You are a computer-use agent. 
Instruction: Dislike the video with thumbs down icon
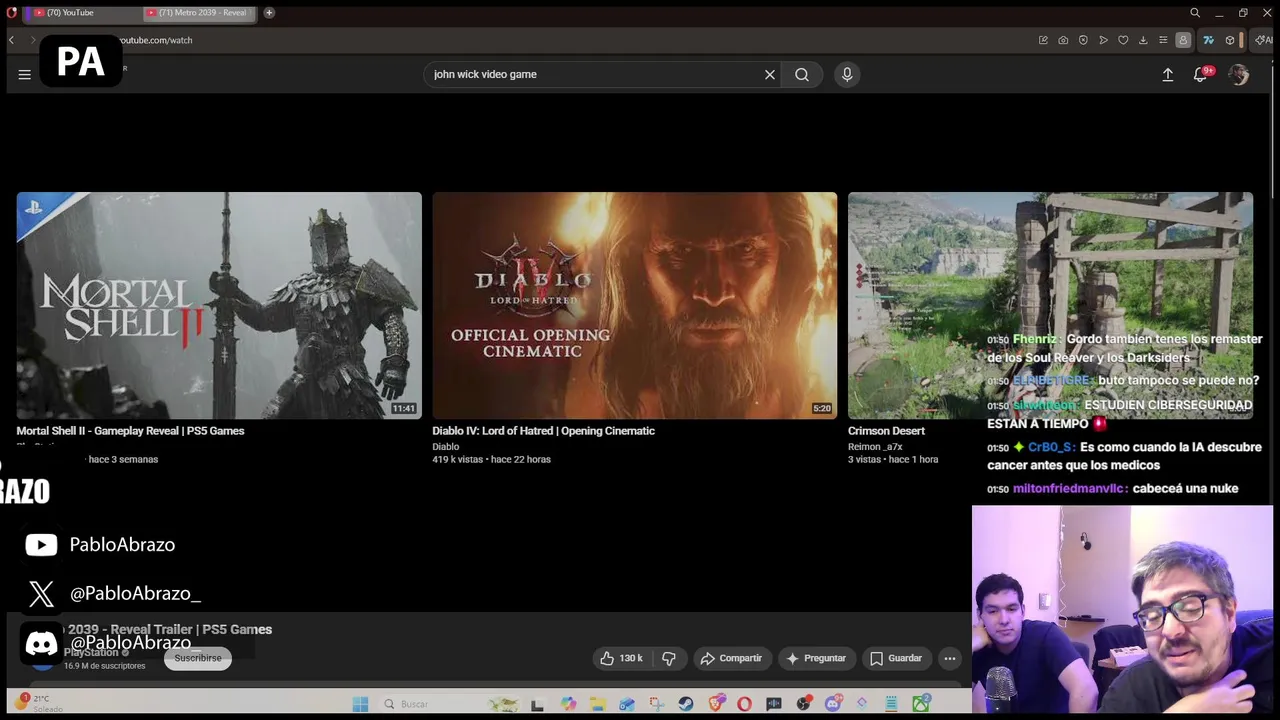tap(669, 658)
